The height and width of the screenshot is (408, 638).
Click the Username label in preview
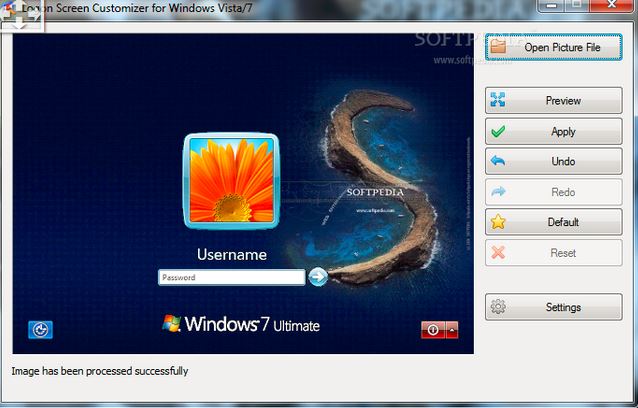[x=232, y=255]
